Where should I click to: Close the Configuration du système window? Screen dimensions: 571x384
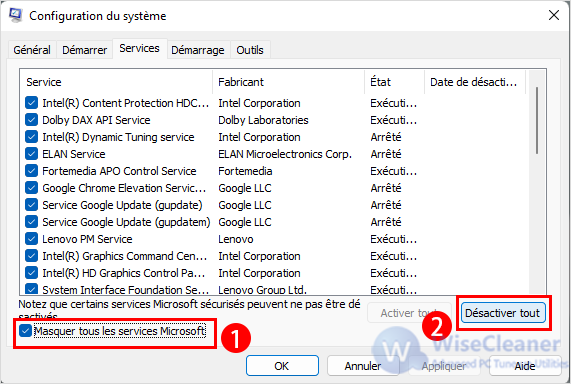tap(554, 15)
